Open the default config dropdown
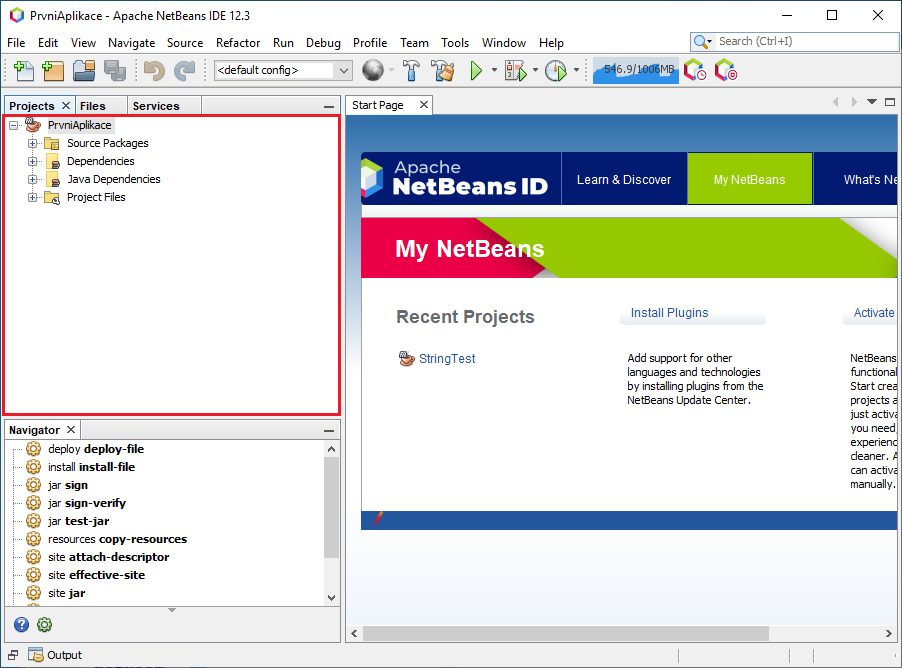The height and width of the screenshot is (668, 902). 343,70
